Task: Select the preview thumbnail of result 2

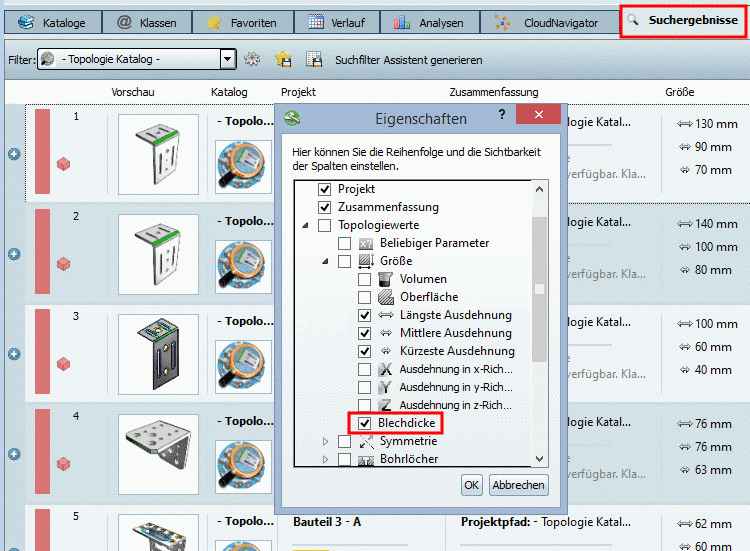Action: (158, 254)
